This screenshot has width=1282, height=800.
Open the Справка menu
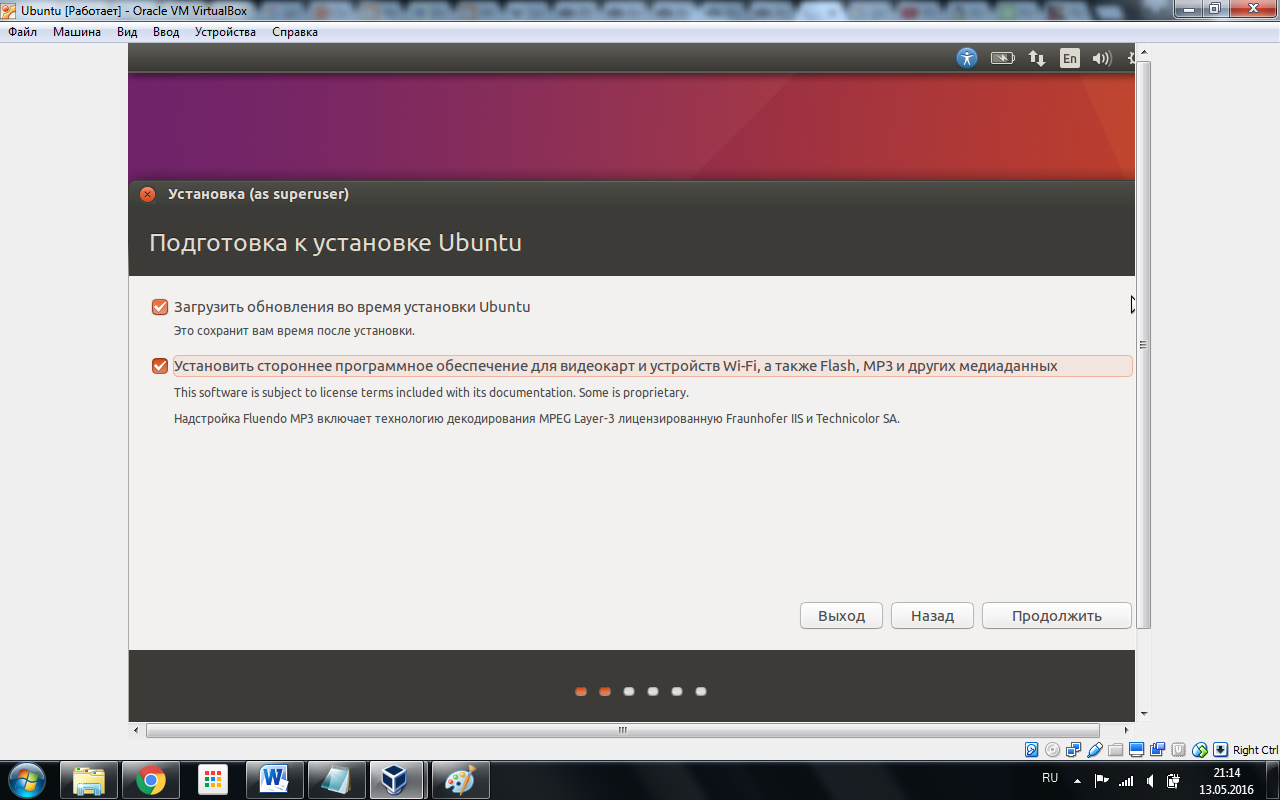tap(295, 32)
